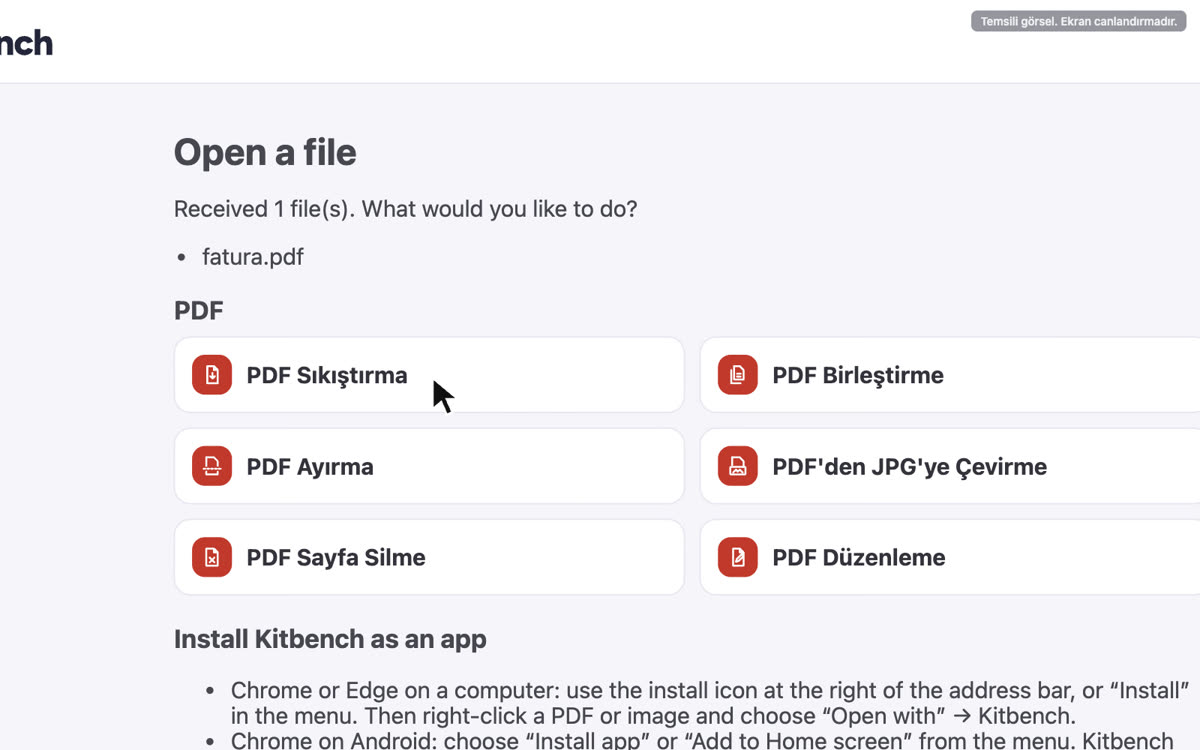The width and height of the screenshot is (1200, 750).
Task: Click the Chrome on Android install instruction
Action: [x=702, y=740]
